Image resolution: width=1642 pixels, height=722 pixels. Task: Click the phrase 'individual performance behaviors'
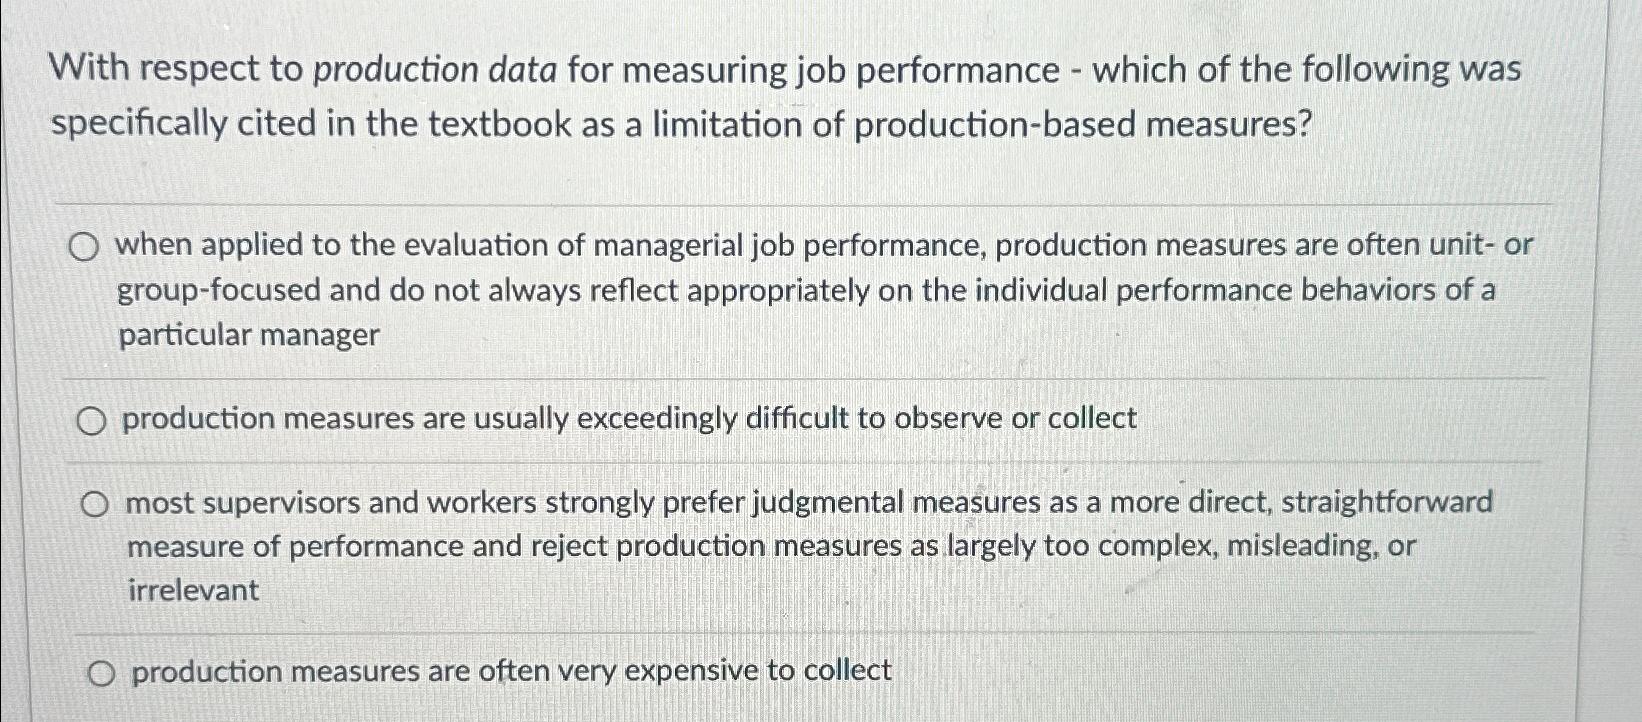(x=1183, y=290)
